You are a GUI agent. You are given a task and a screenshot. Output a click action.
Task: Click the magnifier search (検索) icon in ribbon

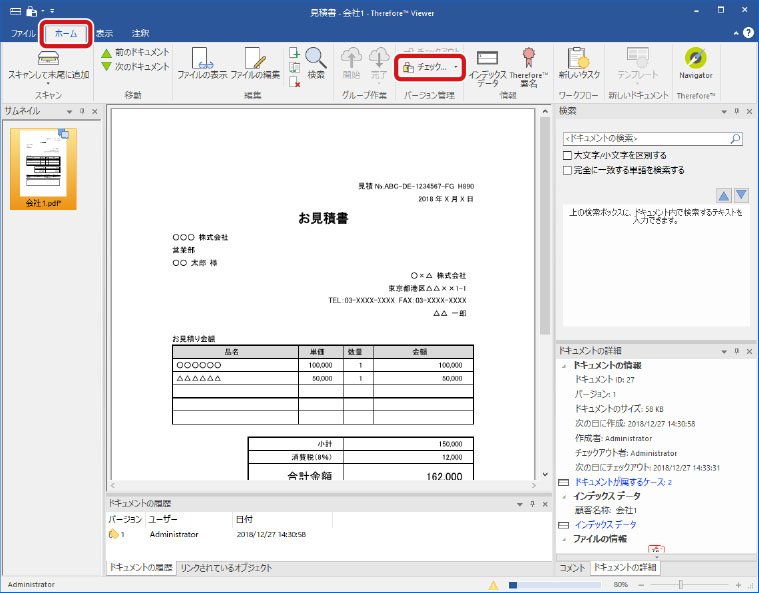(316, 60)
